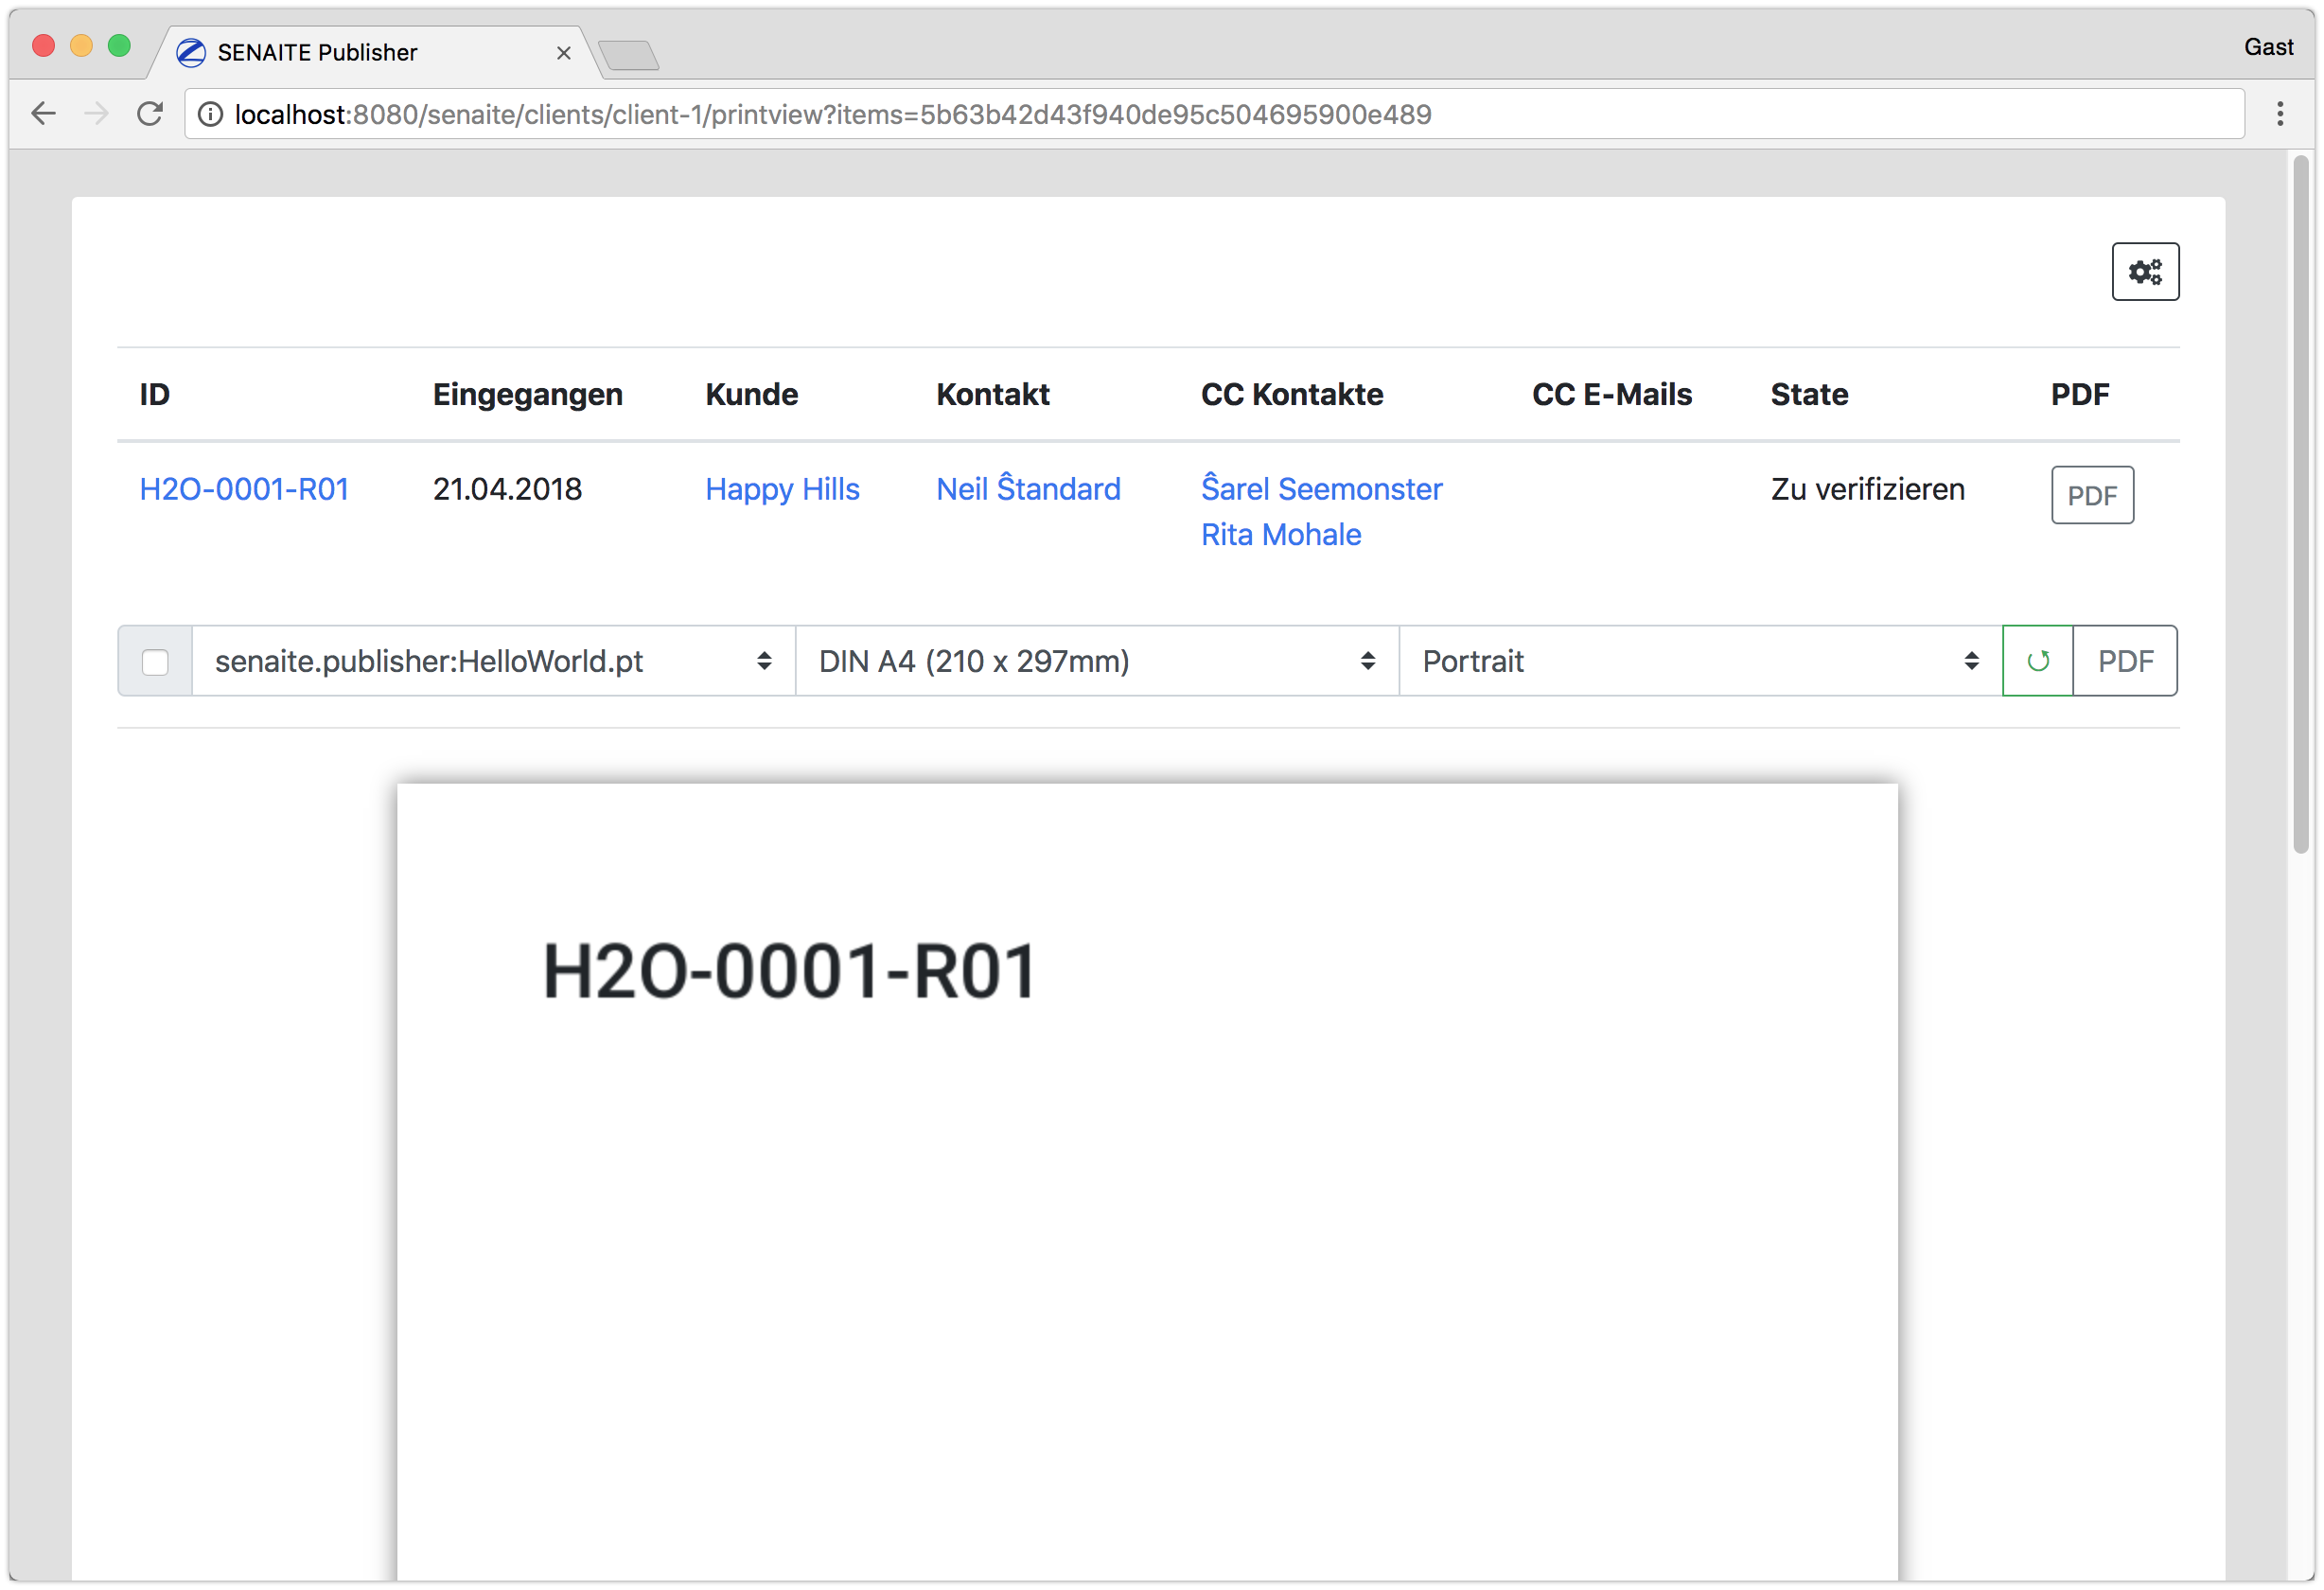Close the SENAITE Publisher tab
The height and width of the screenshot is (1590, 2324).
click(564, 53)
